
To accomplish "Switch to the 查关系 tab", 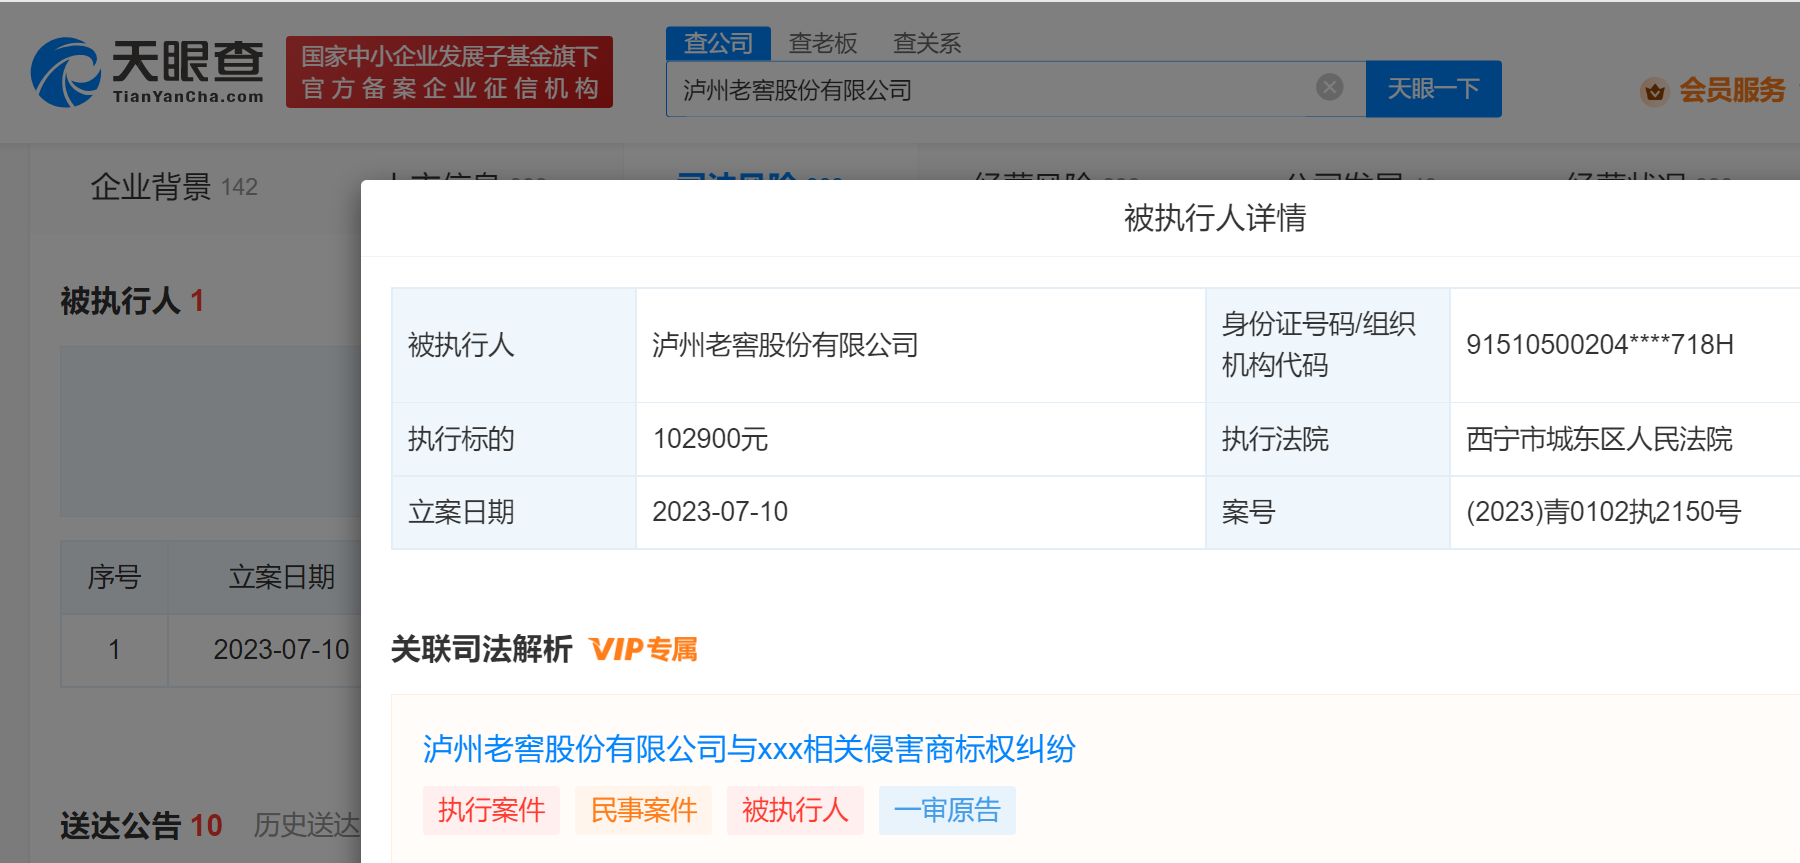I will click(x=926, y=43).
